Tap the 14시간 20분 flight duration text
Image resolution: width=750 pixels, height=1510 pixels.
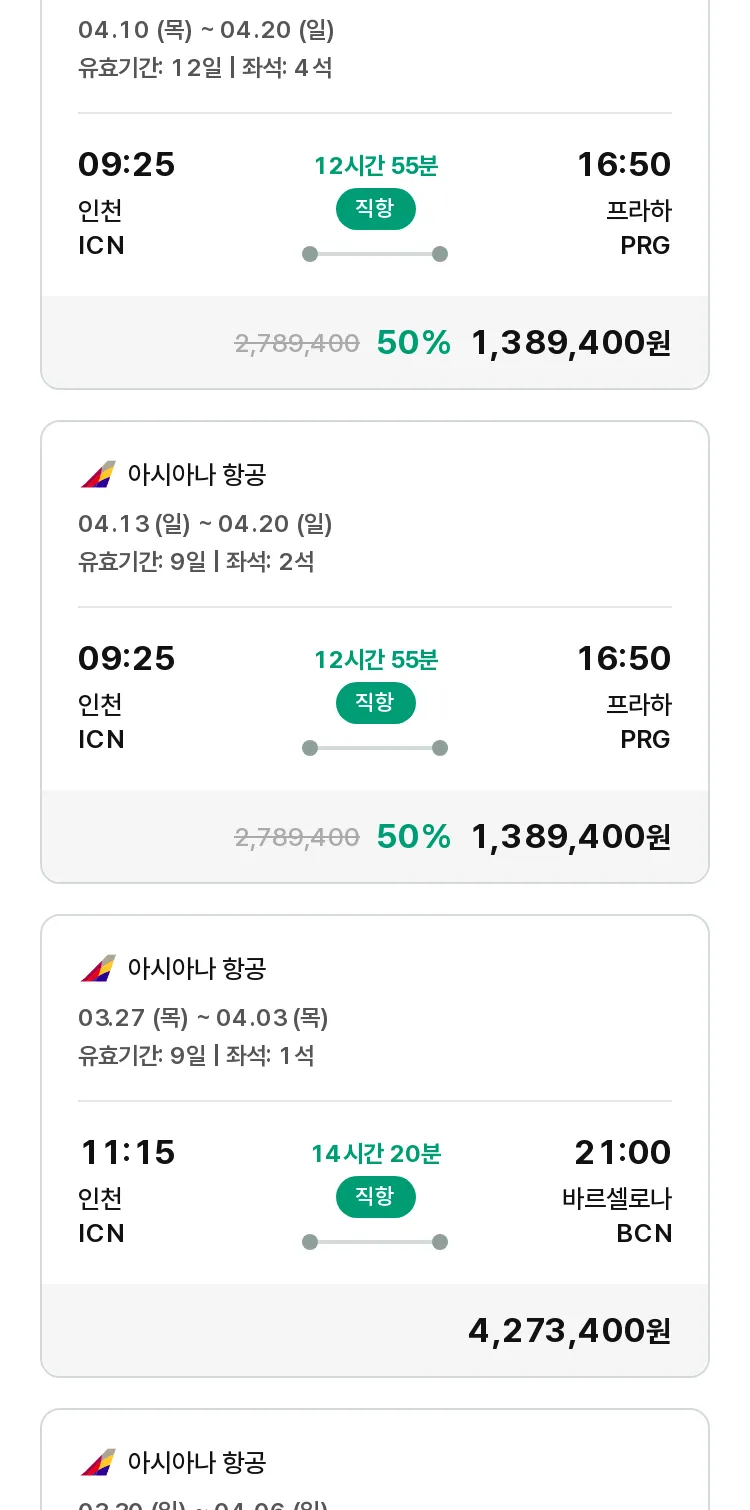pyautogui.click(x=376, y=1154)
